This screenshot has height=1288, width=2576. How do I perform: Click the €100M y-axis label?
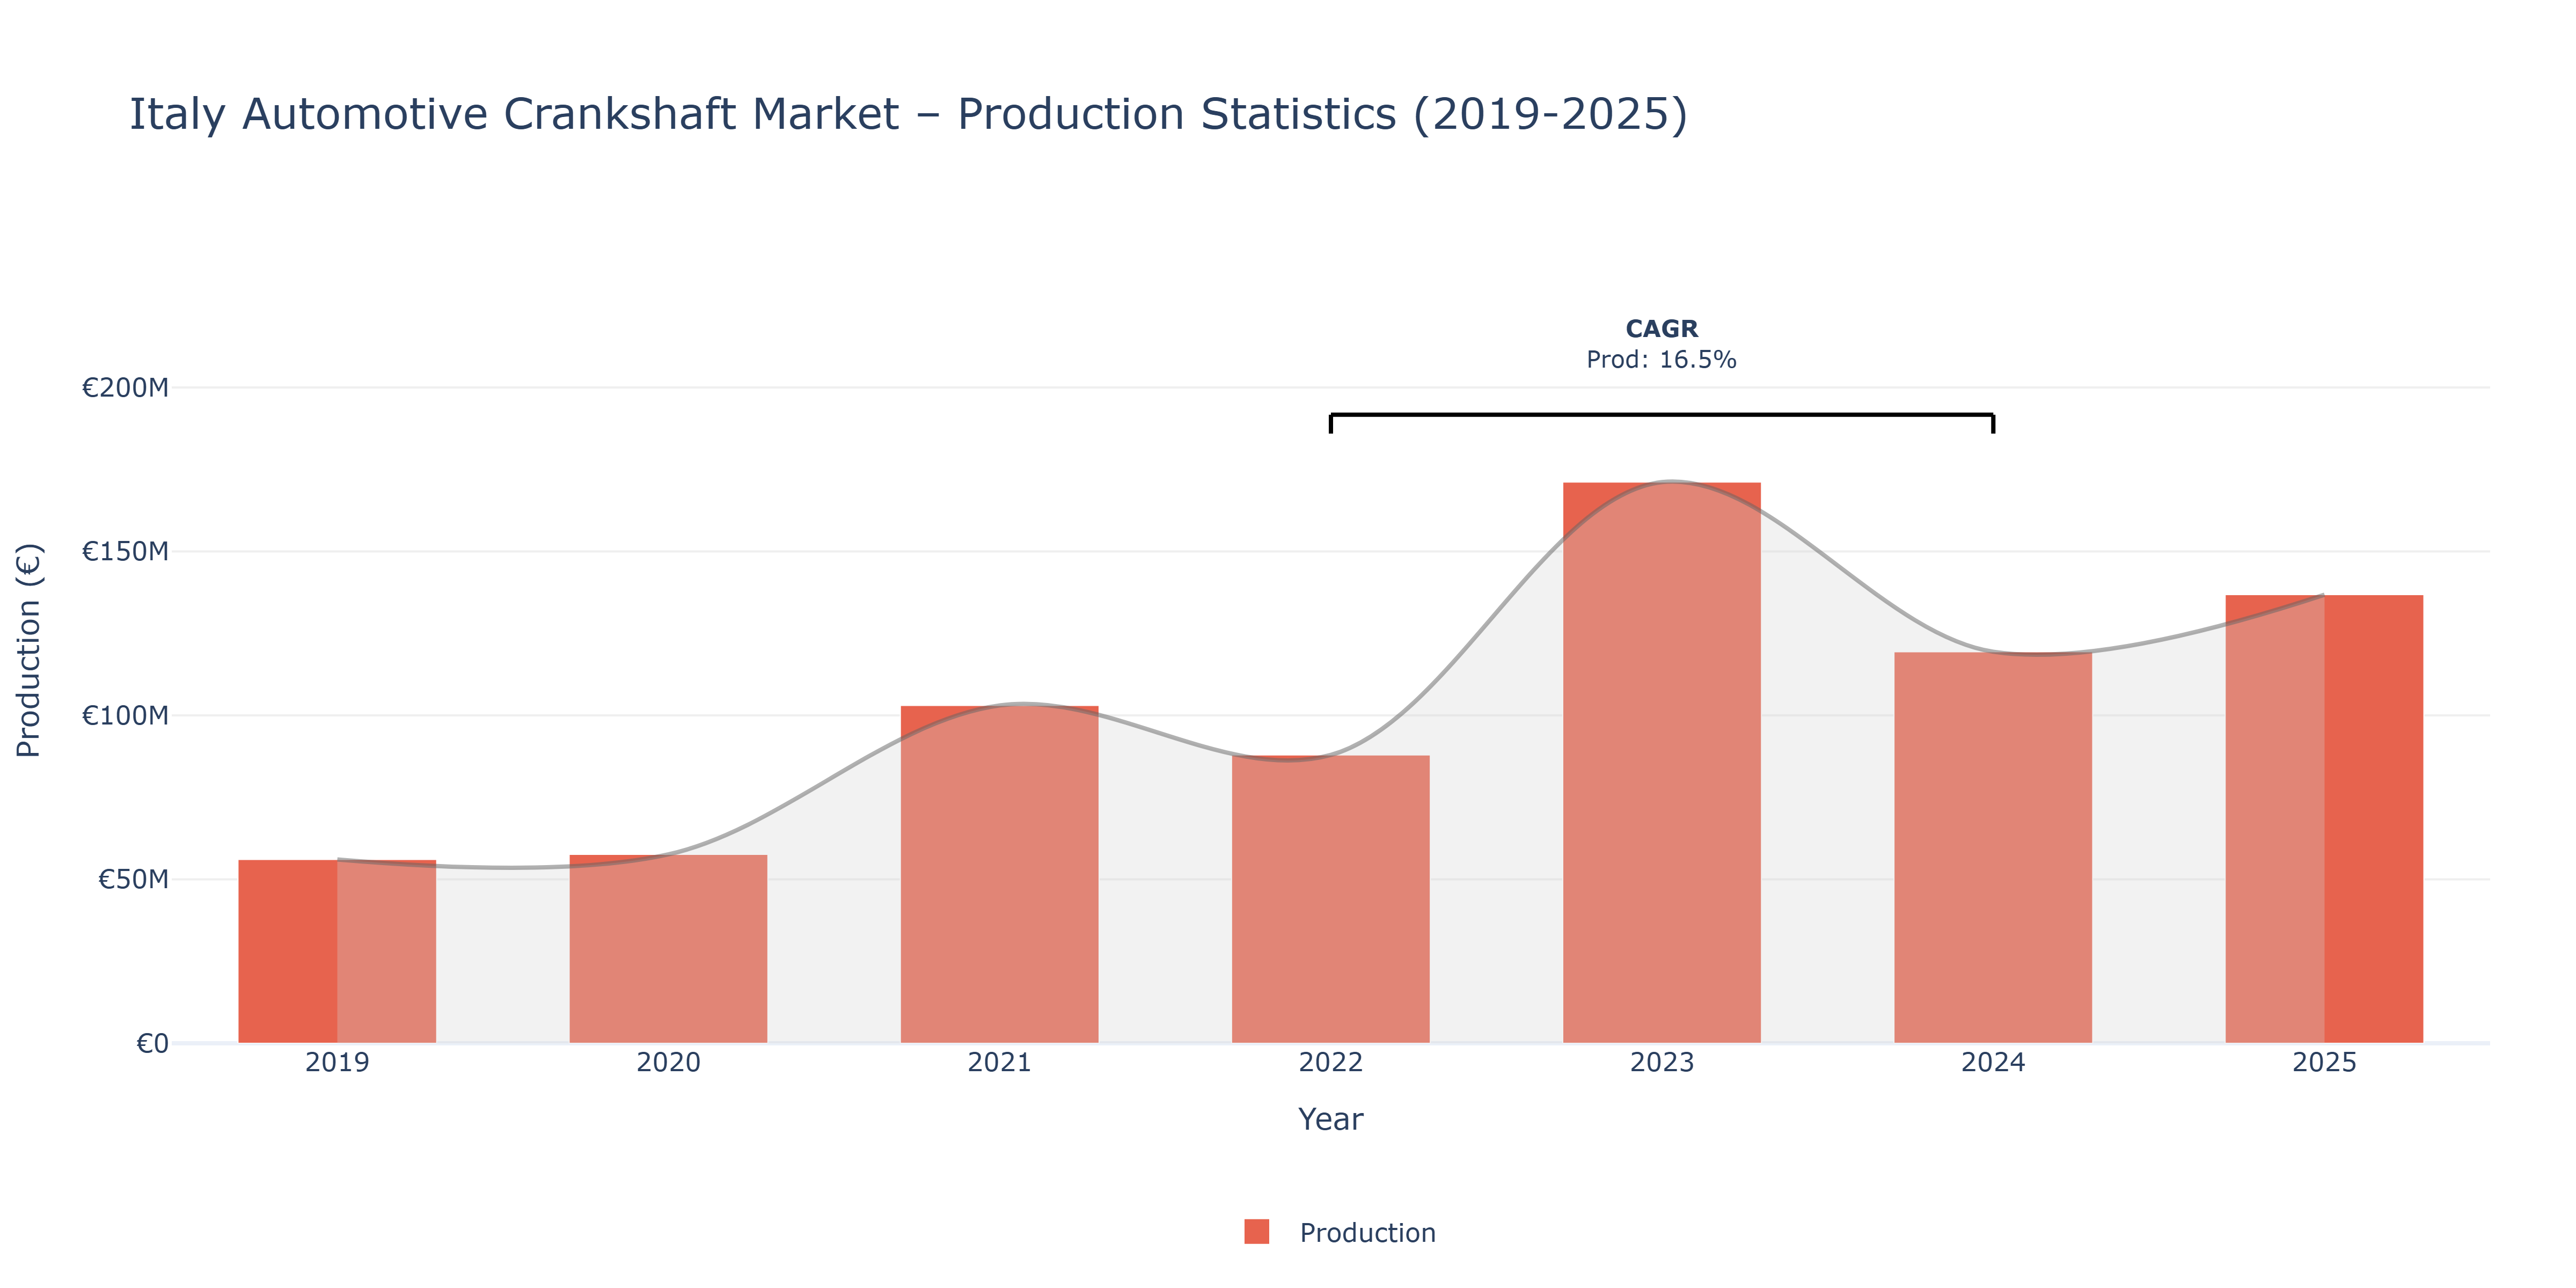coord(125,716)
